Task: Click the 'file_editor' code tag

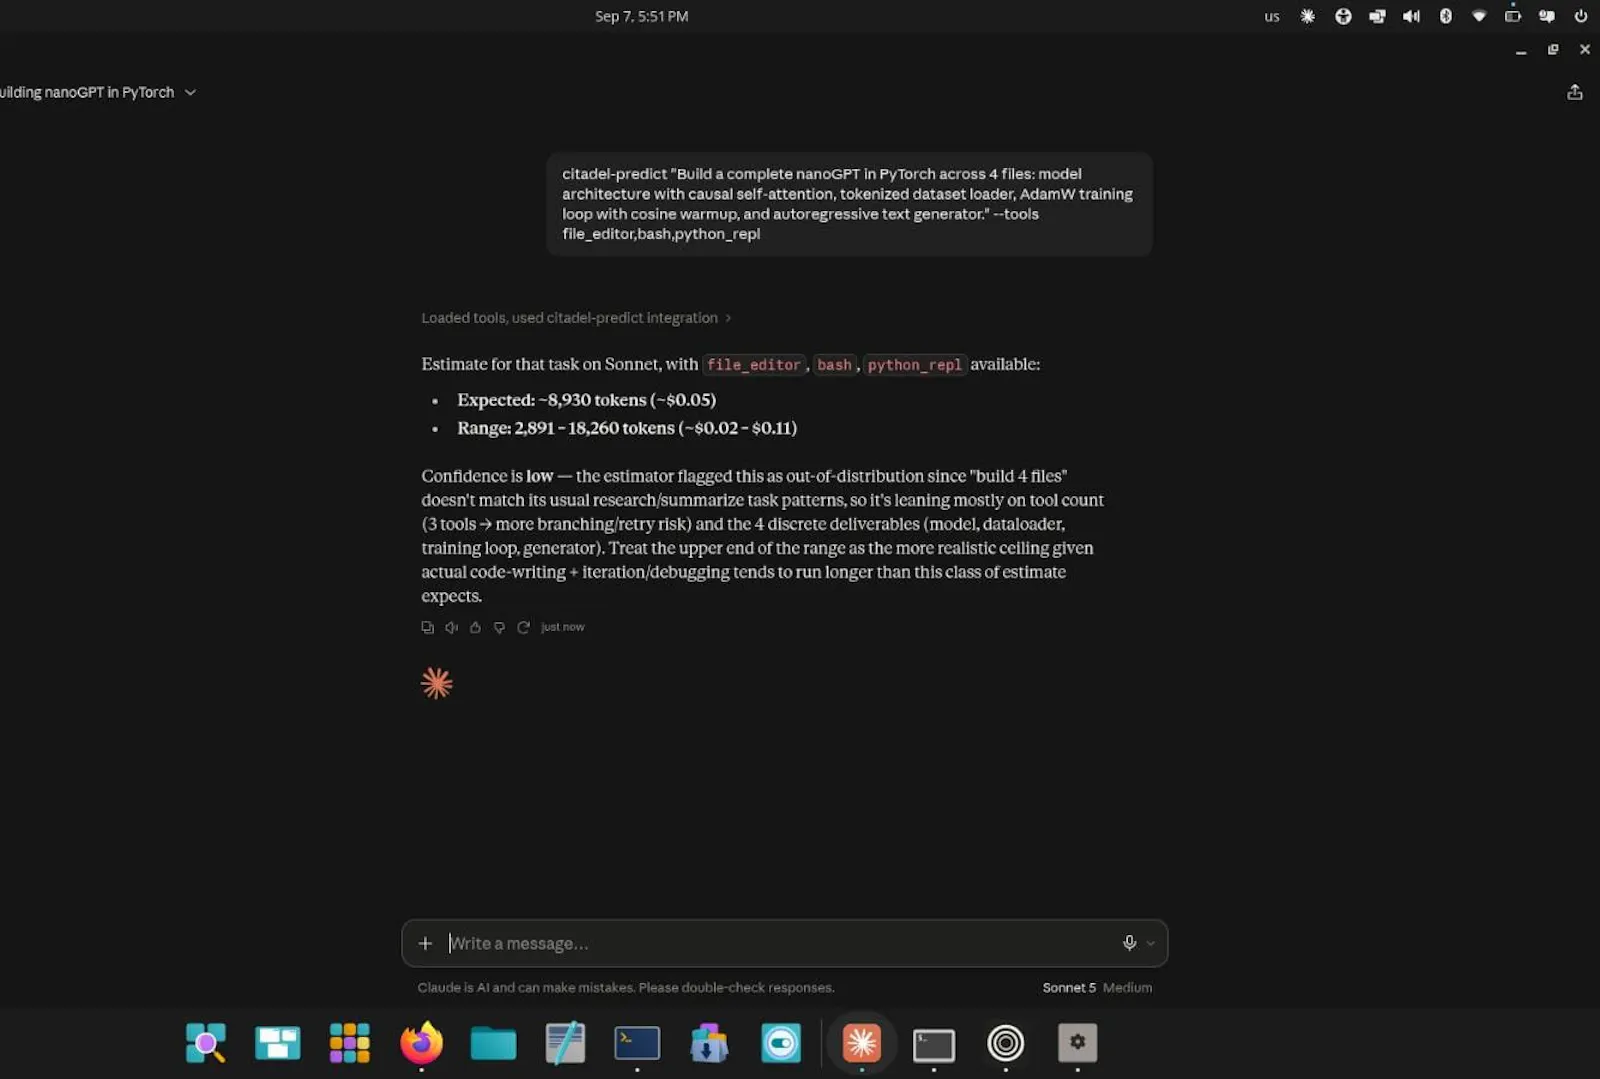Action: click(x=754, y=365)
